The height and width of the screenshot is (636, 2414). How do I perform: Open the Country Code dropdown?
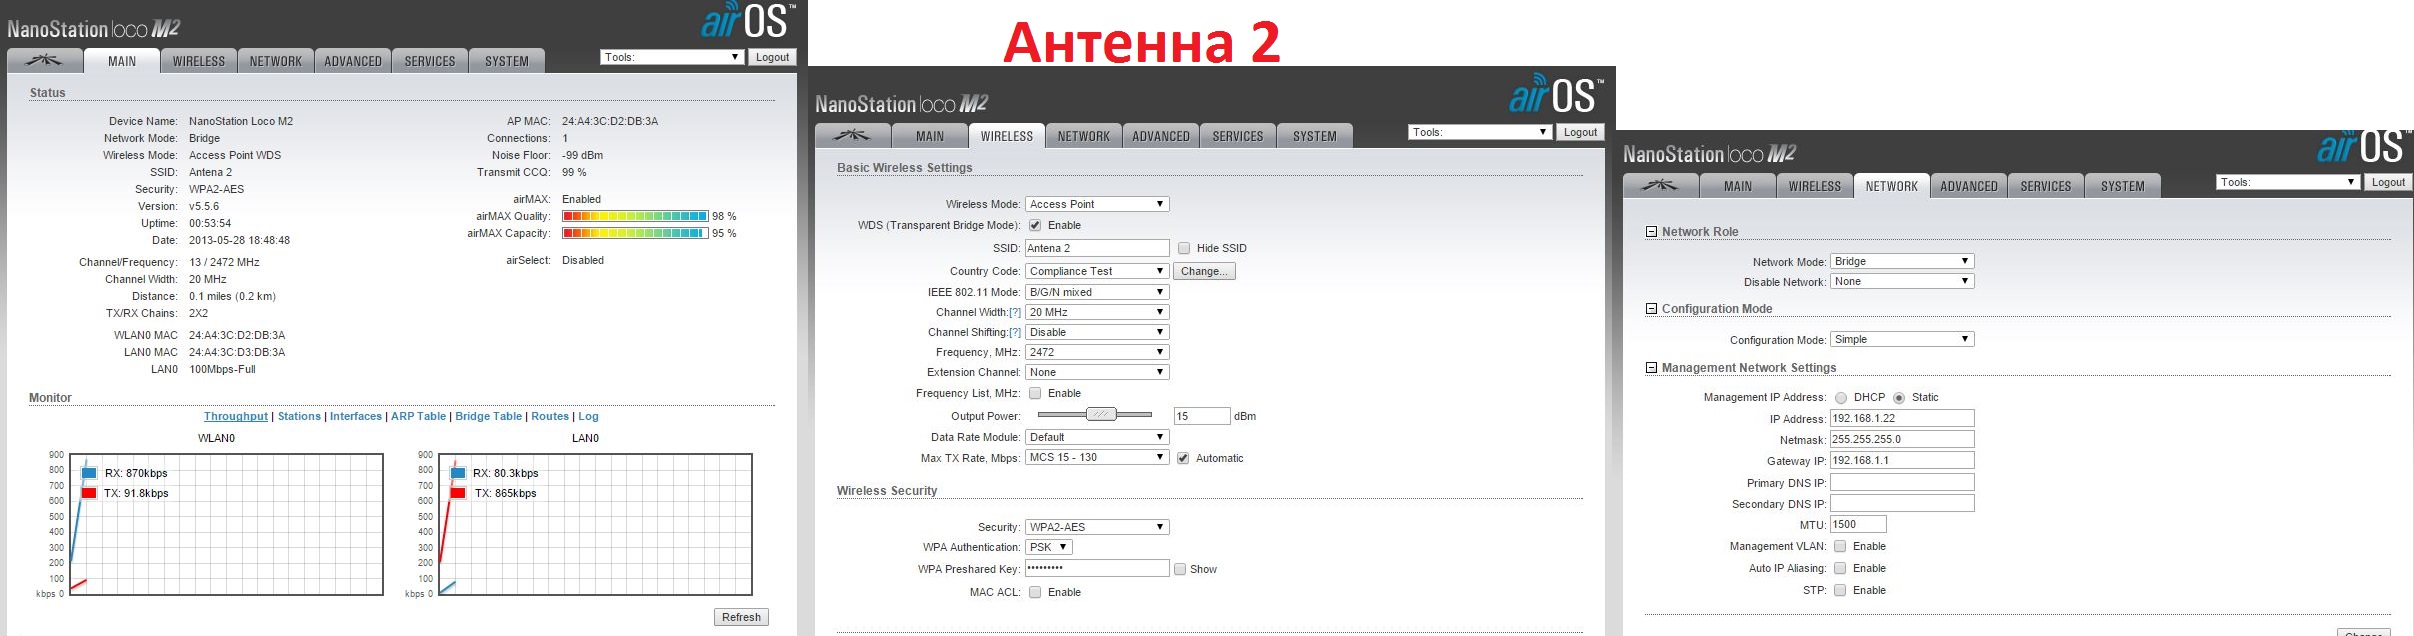pos(1097,271)
